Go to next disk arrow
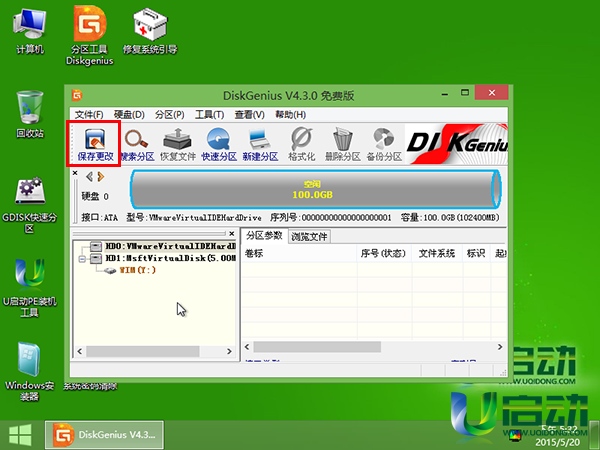600x450 pixels. pos(101,176)
